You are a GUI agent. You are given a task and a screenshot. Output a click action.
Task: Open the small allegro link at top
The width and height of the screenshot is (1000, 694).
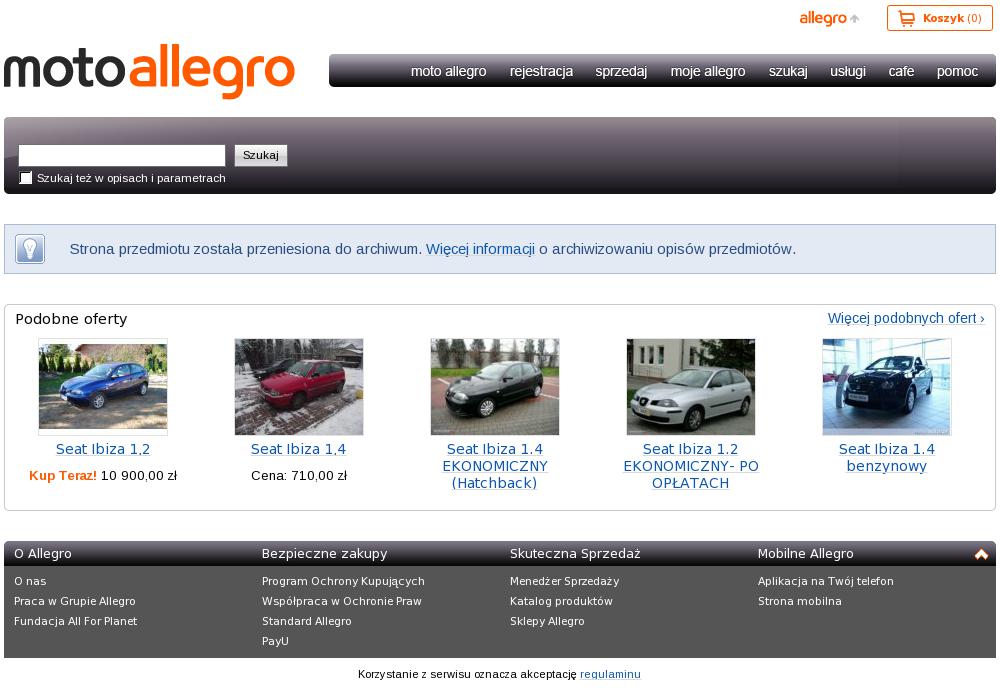coord(829,18)
